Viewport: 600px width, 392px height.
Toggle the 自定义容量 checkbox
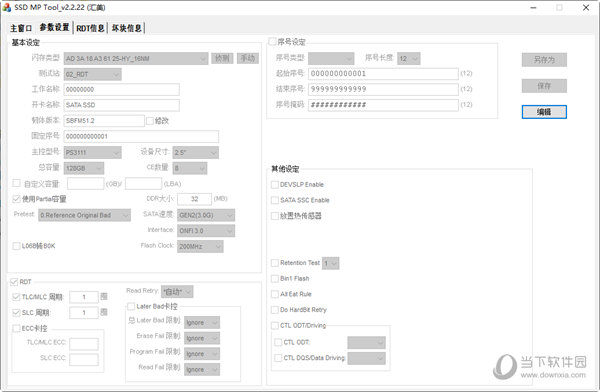point(16,183)
